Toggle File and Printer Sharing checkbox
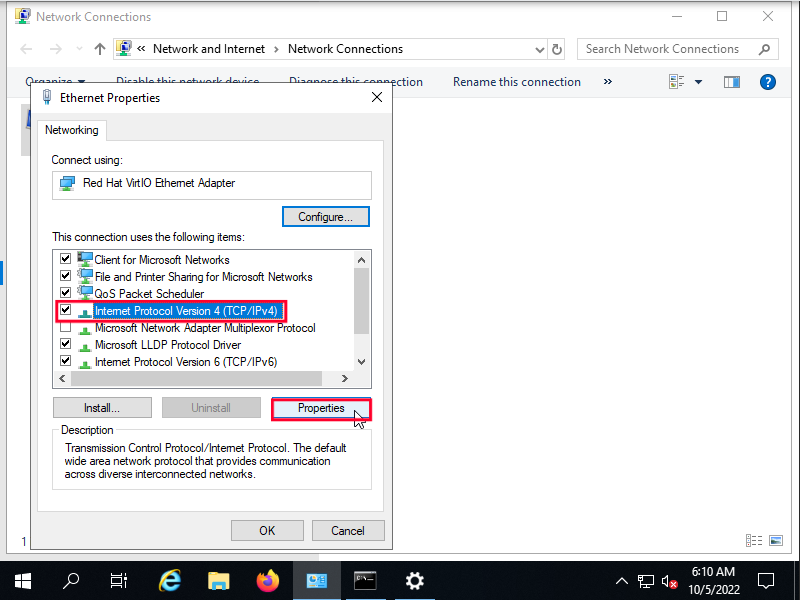The image size is (800, 600). (65, 276)
